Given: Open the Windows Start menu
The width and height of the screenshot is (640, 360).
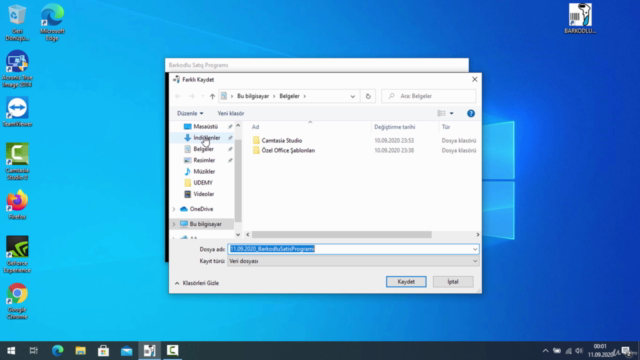Looking at the screenshot, I should (x=11, y=351).
